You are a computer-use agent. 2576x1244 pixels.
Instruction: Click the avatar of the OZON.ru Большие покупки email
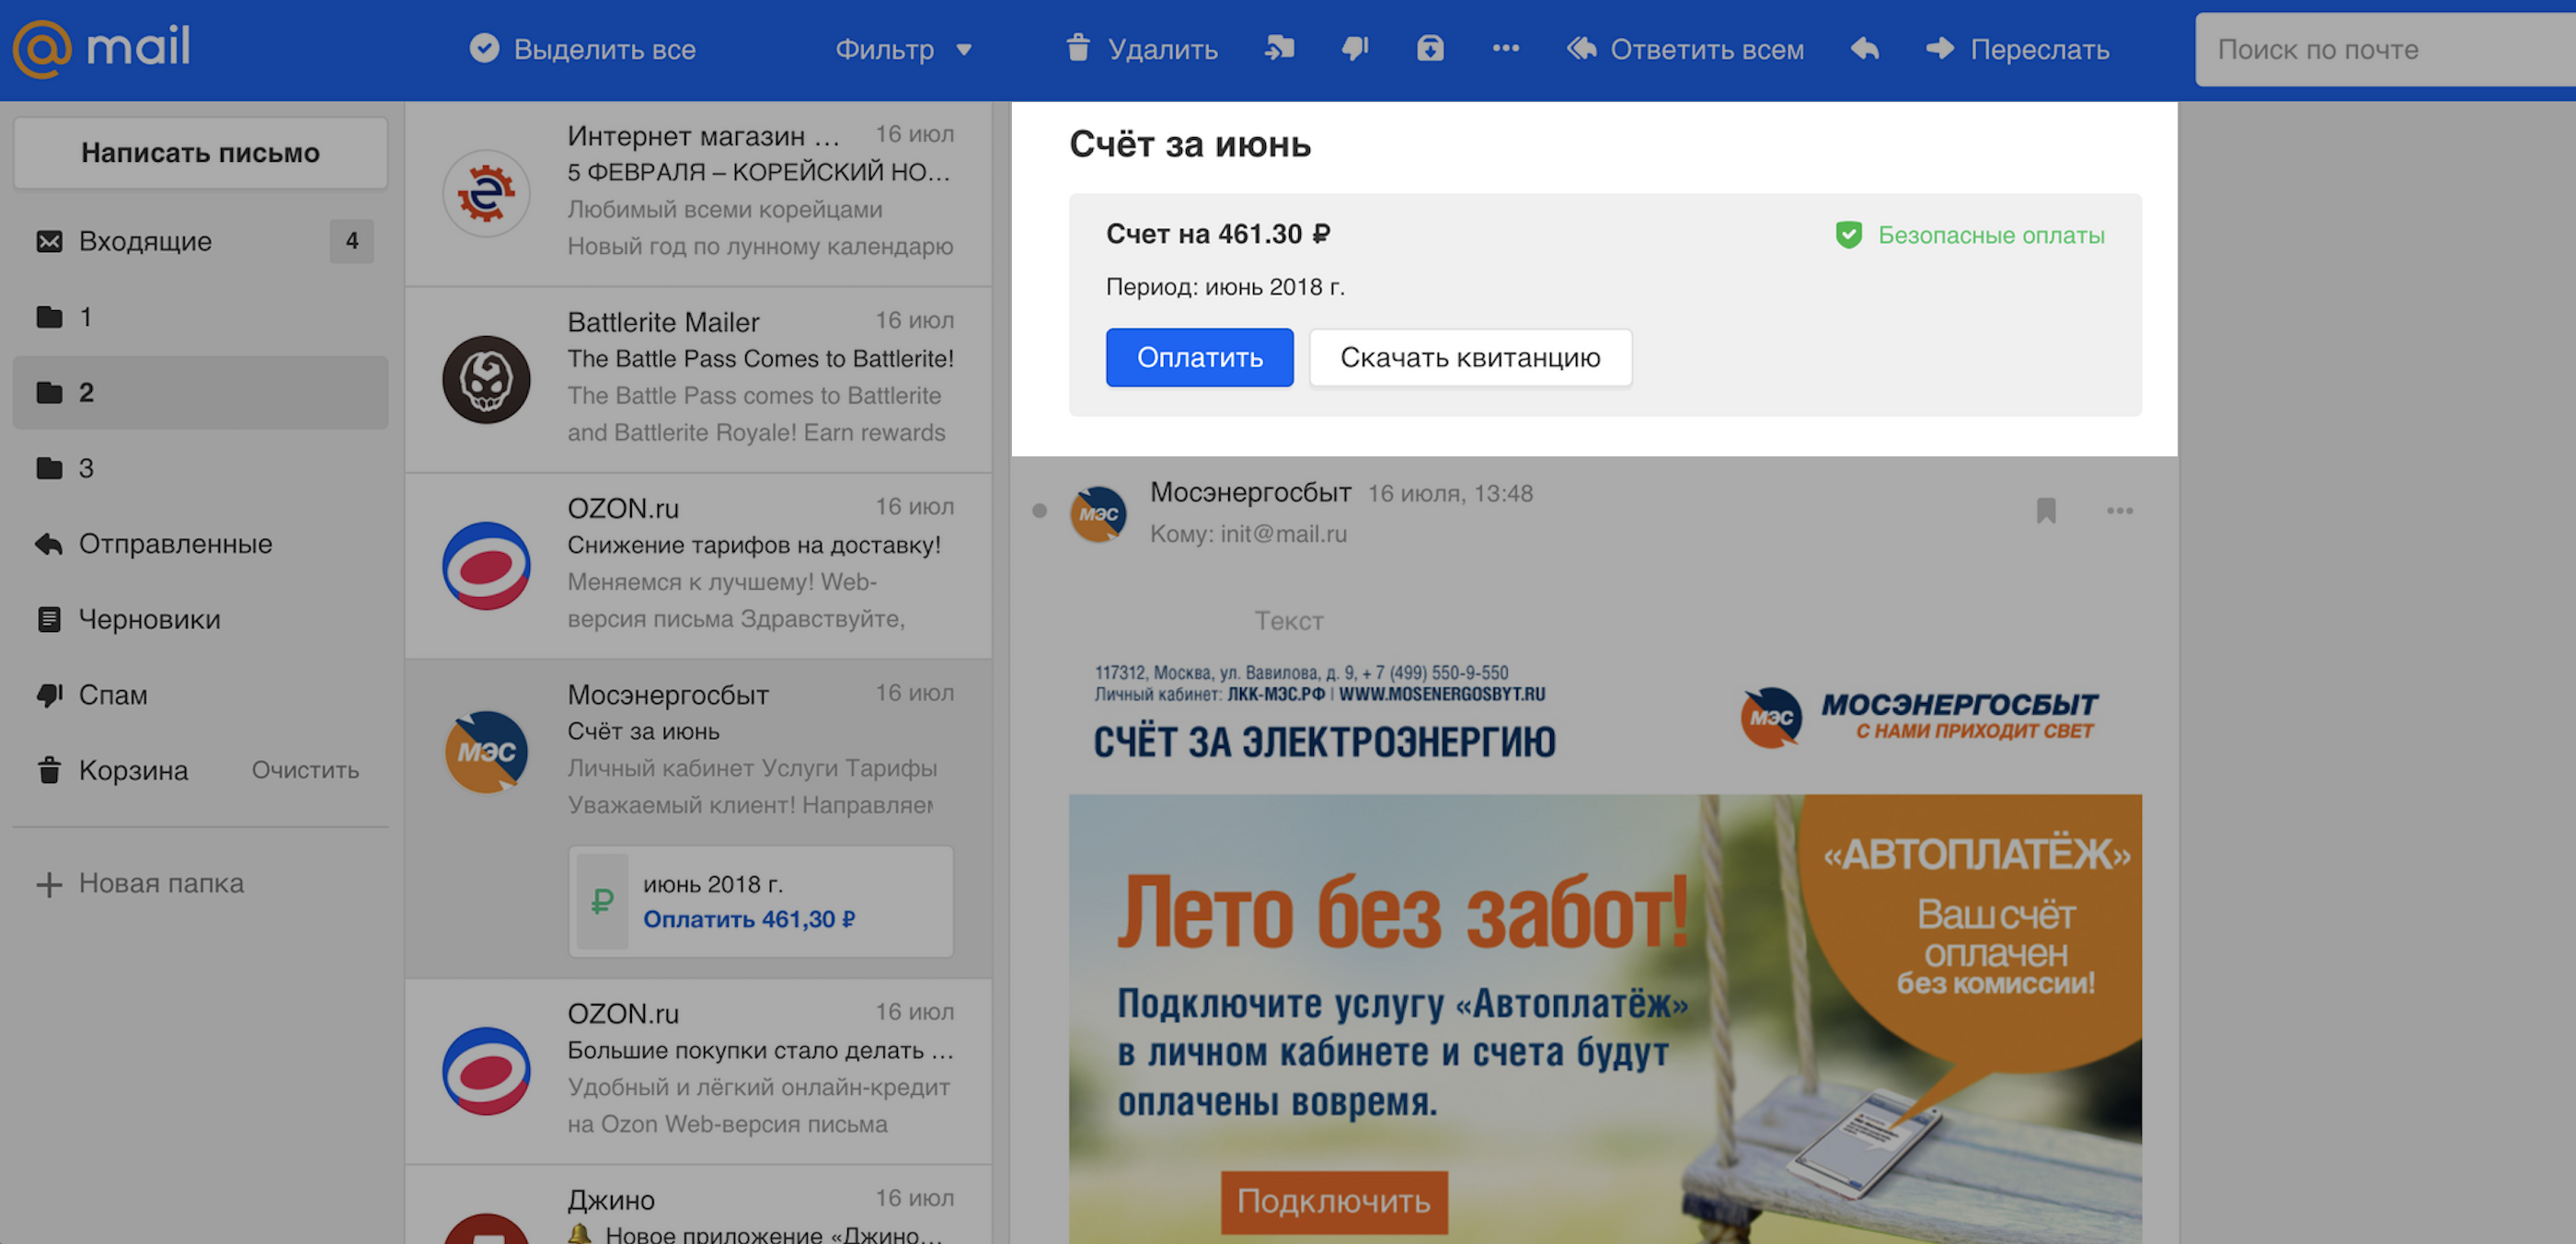tap(486, 1071)
